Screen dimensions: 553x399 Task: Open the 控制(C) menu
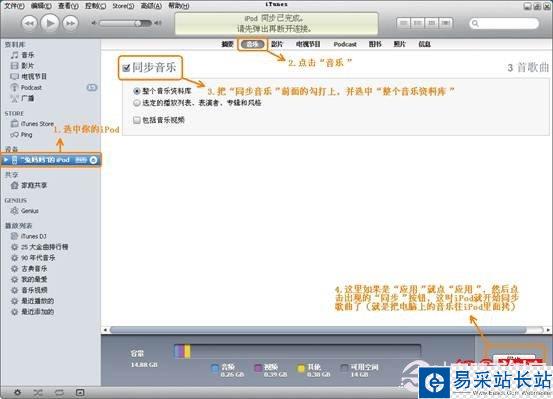coord(96,6)
